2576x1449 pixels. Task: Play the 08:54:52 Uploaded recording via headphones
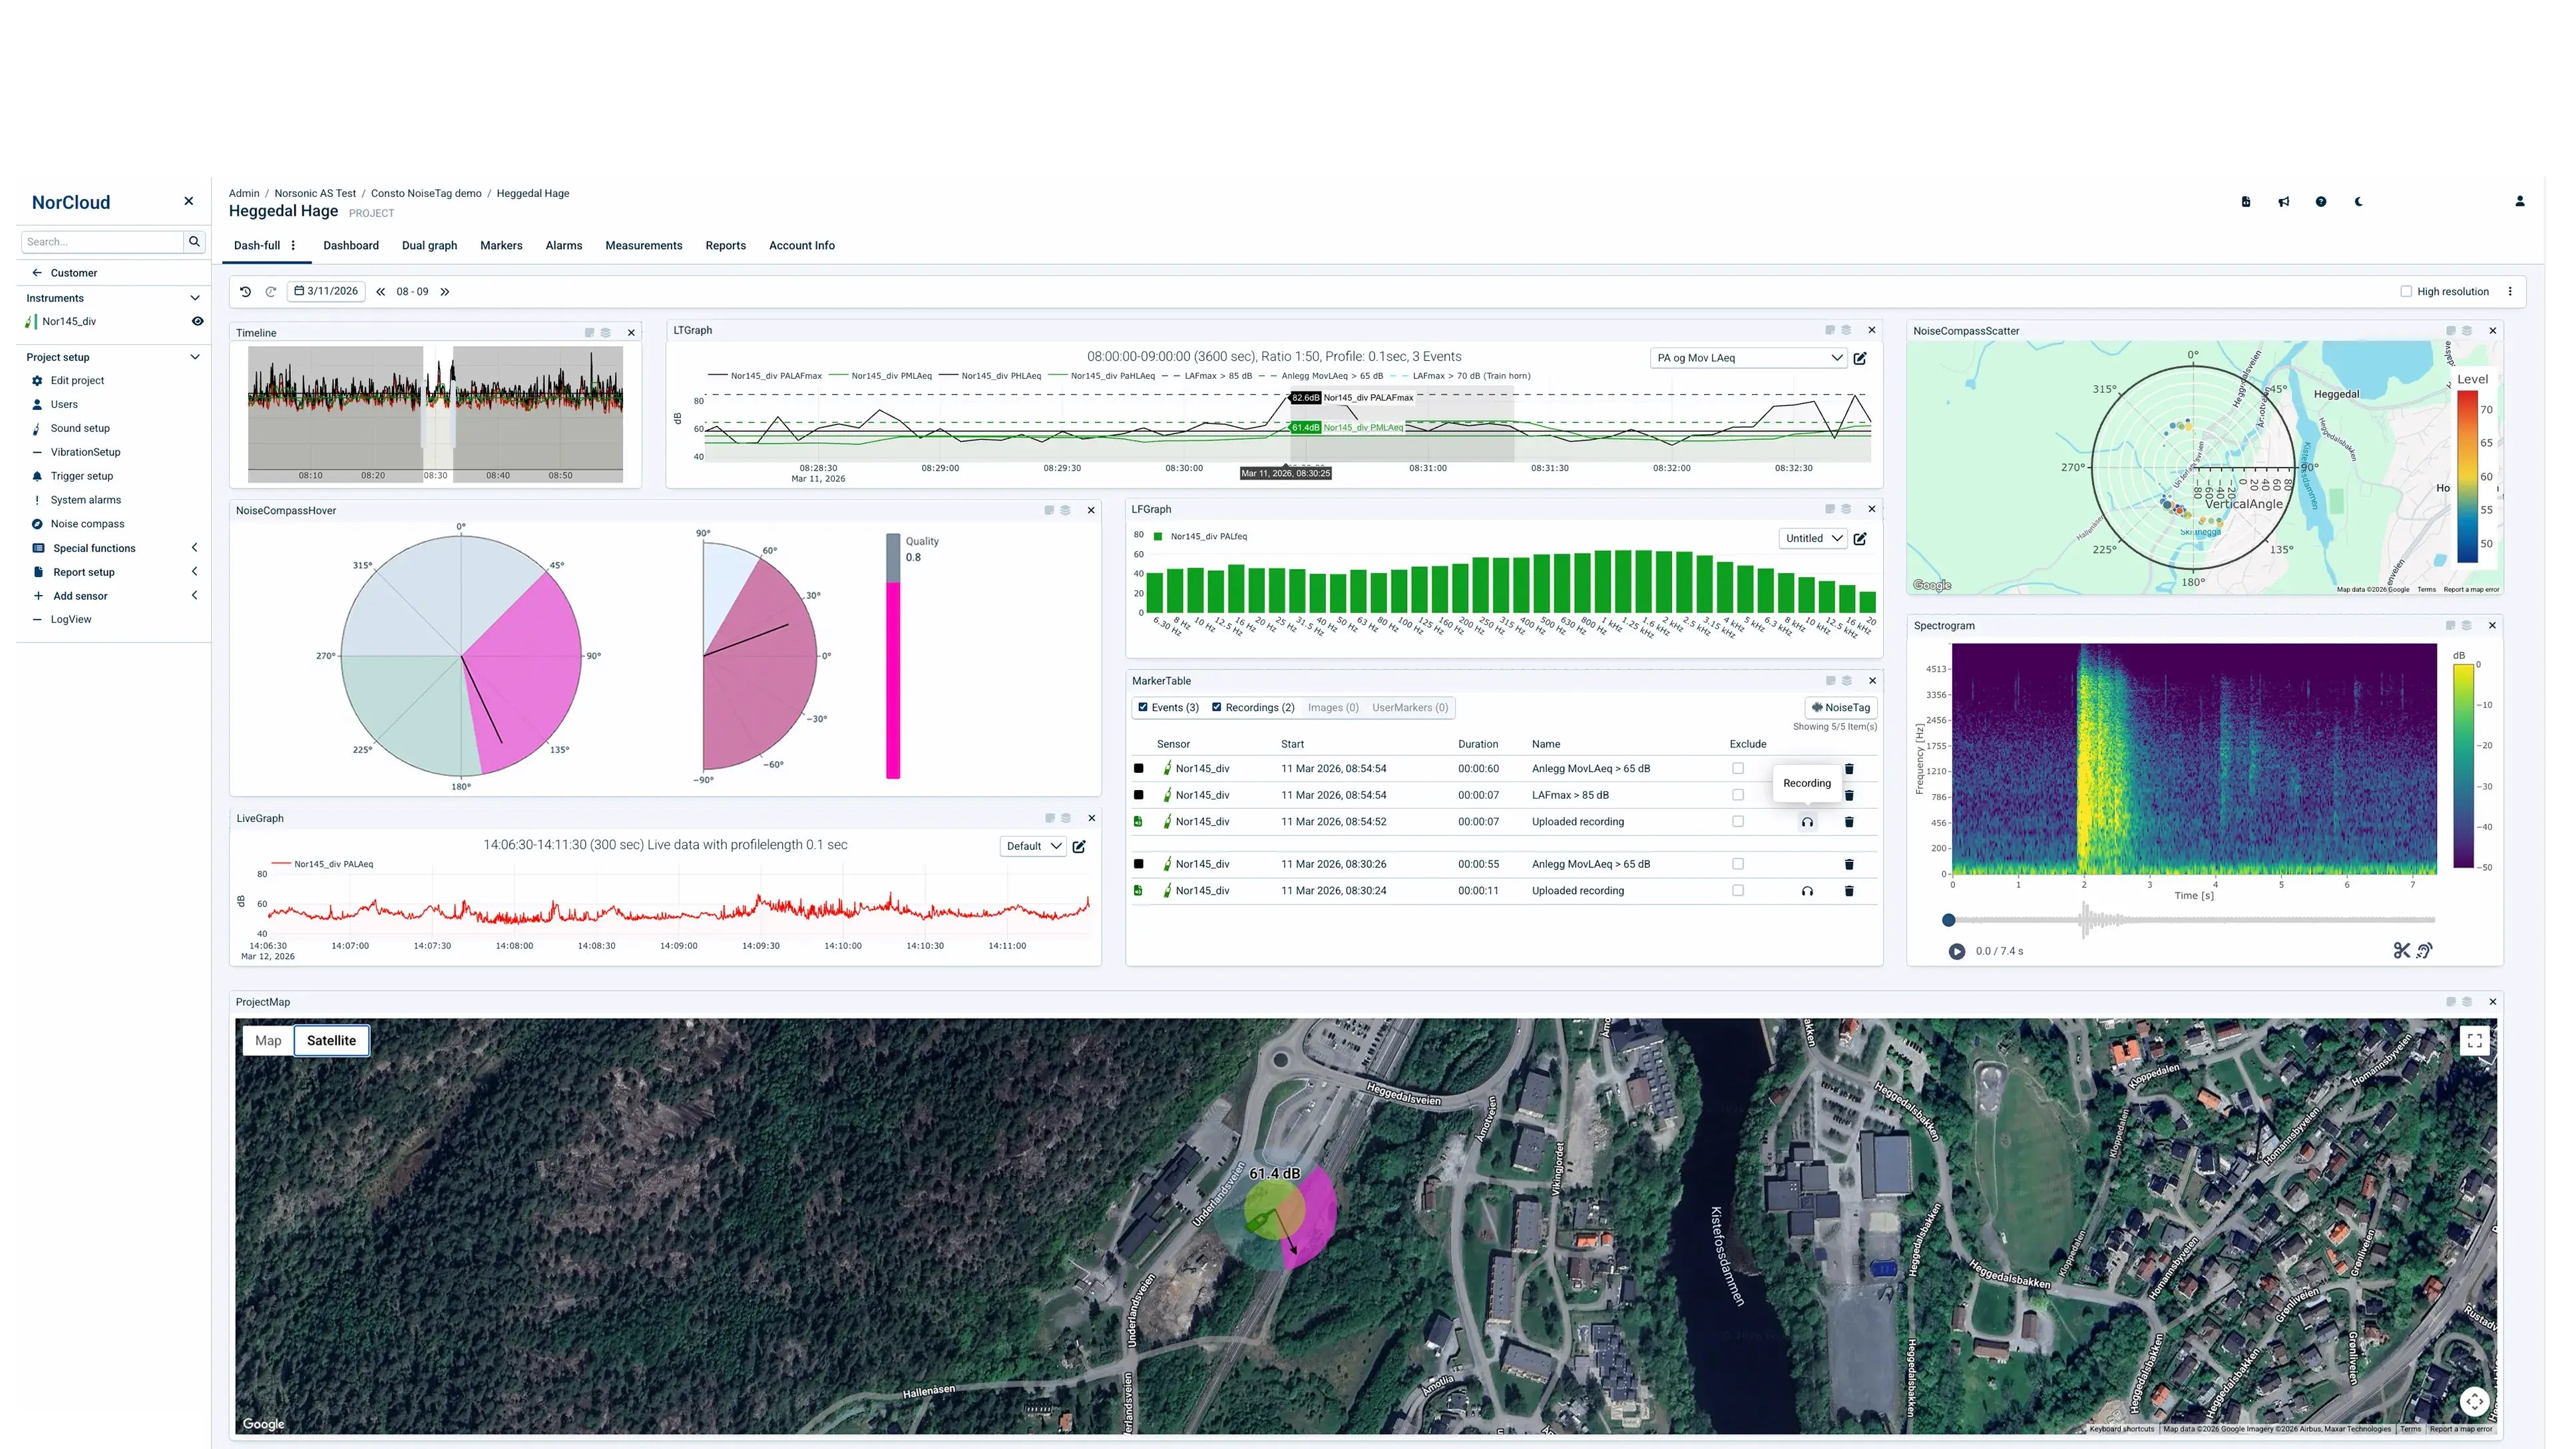[x=1807, y=822]
